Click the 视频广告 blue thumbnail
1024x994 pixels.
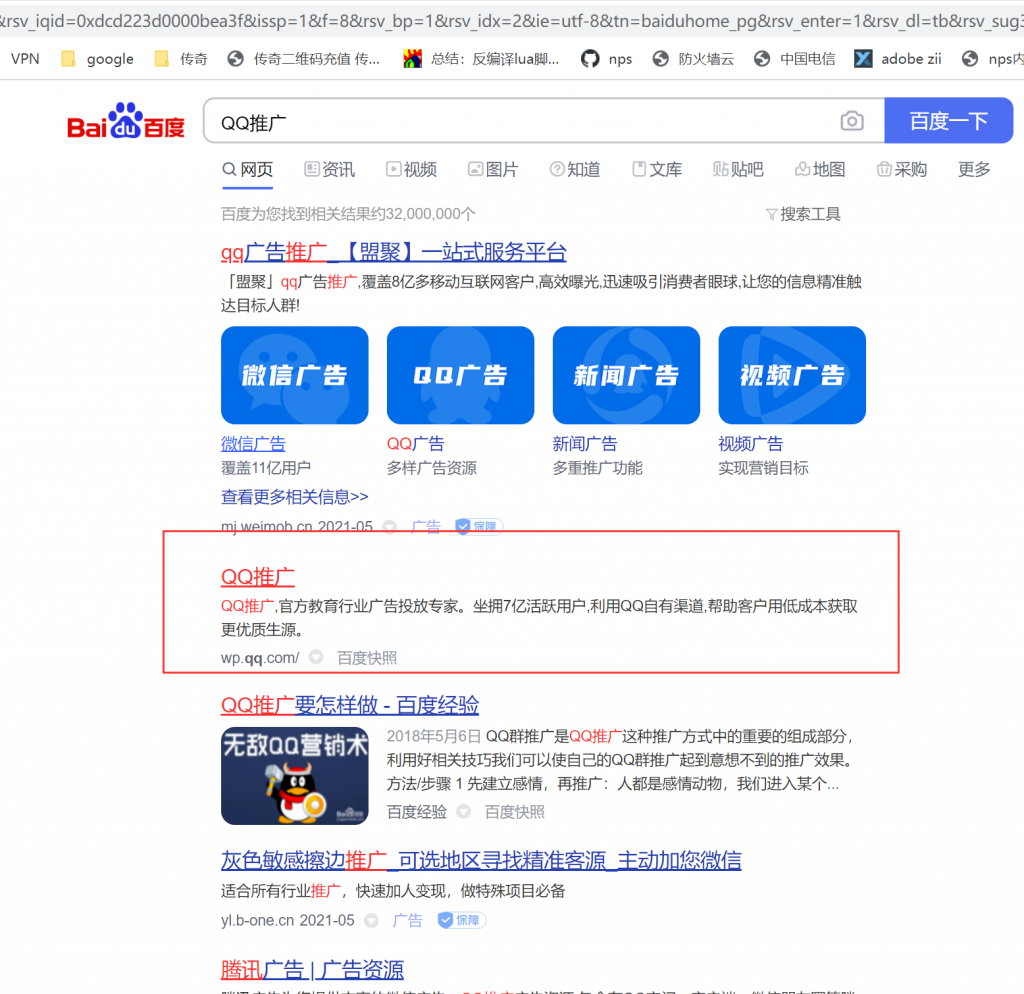tap(792, 375)
